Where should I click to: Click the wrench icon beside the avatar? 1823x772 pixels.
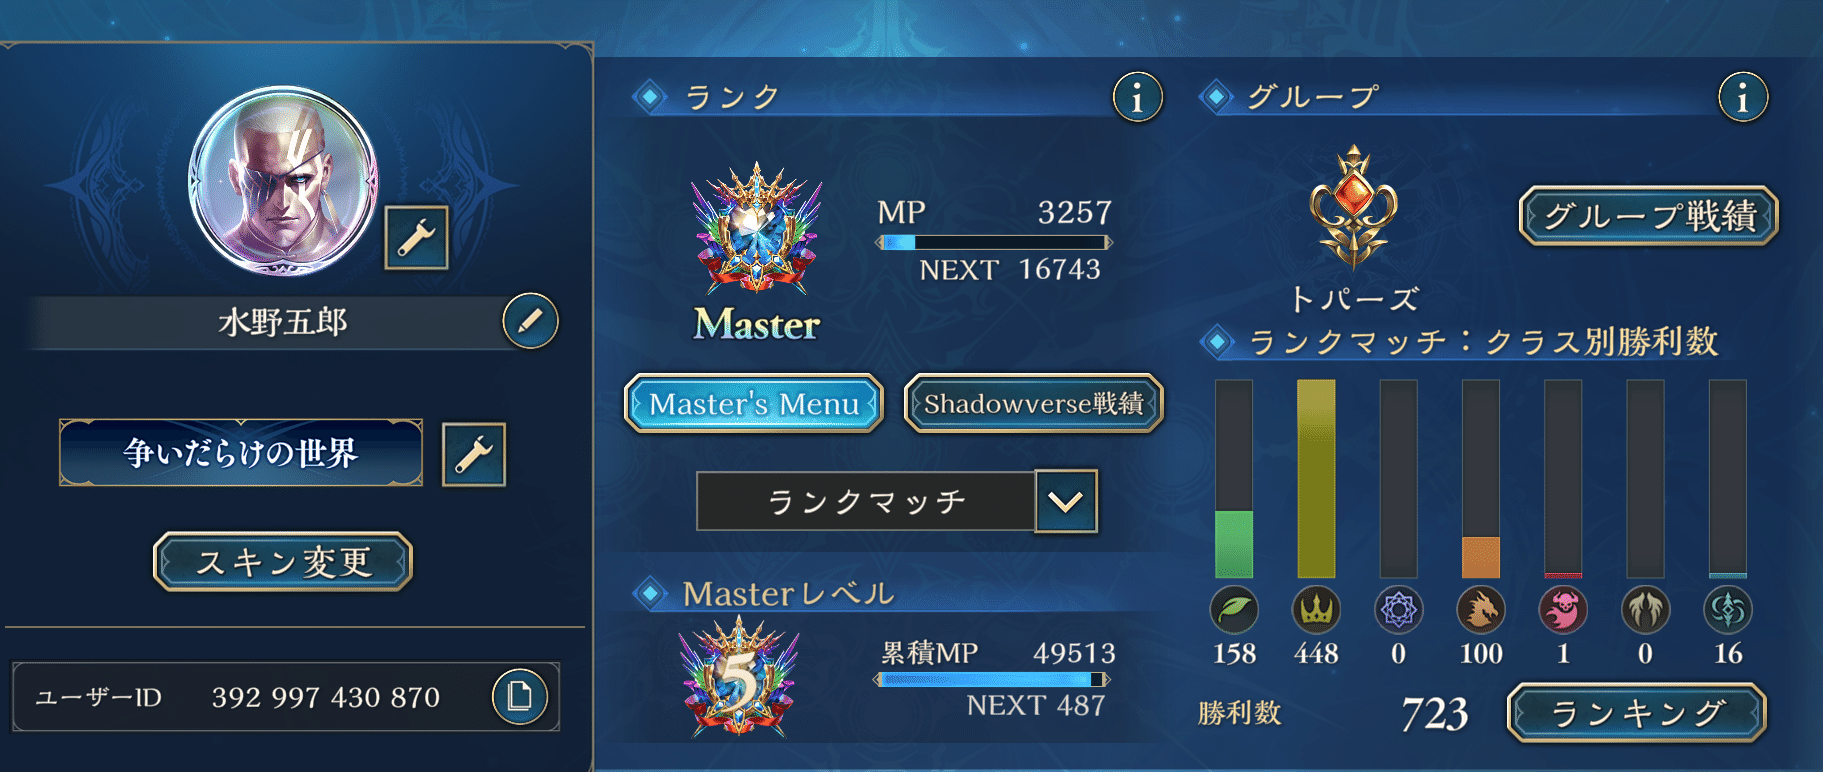[416, 238]
